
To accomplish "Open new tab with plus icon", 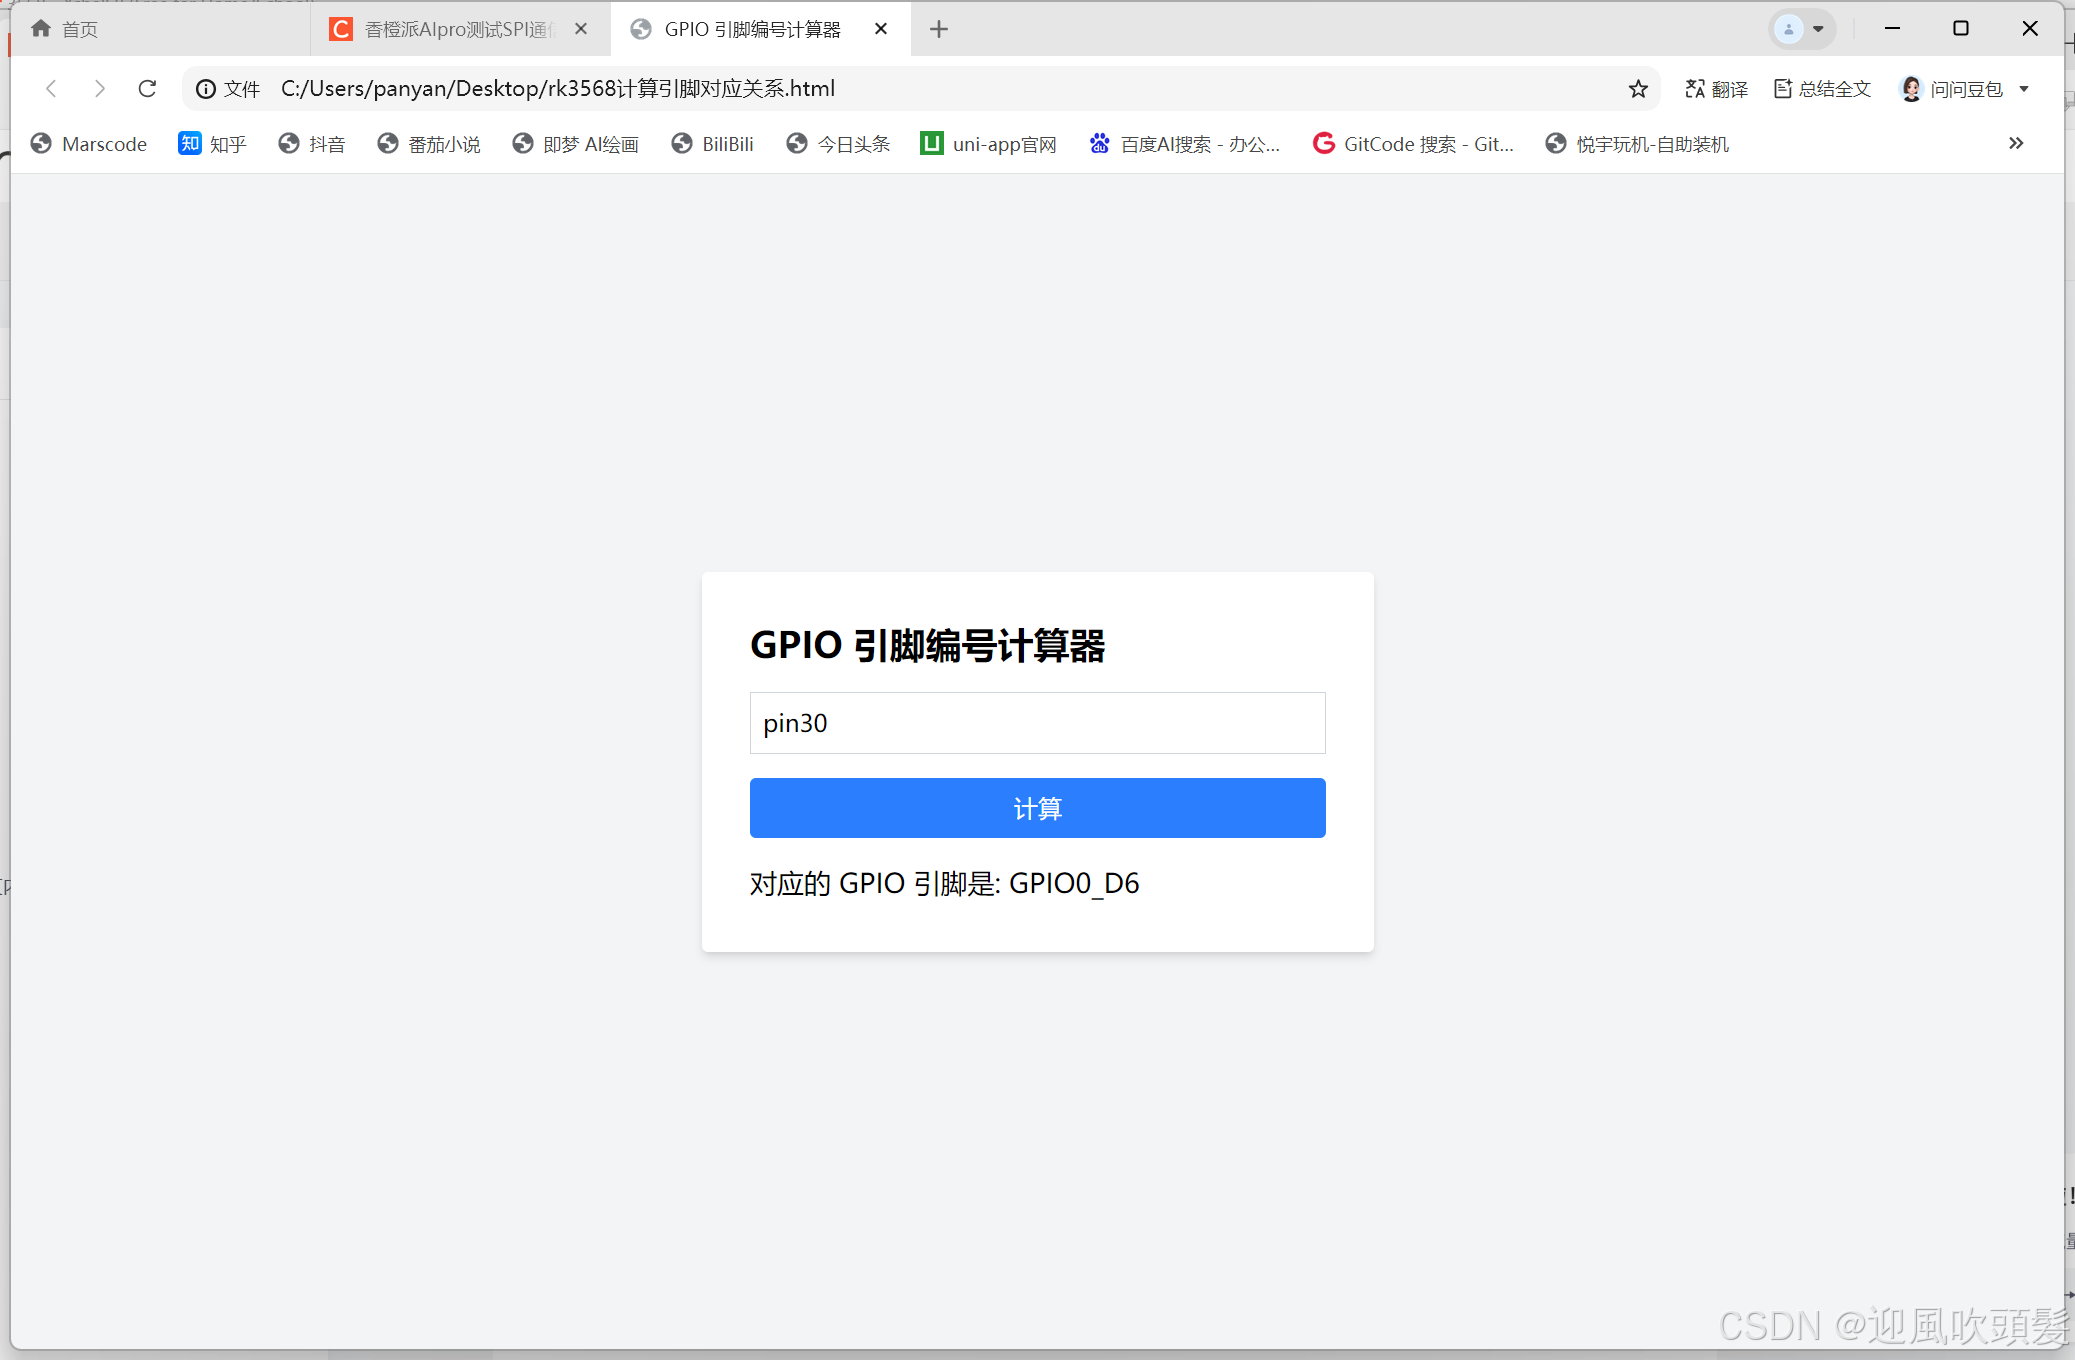I will coord(938,29).
